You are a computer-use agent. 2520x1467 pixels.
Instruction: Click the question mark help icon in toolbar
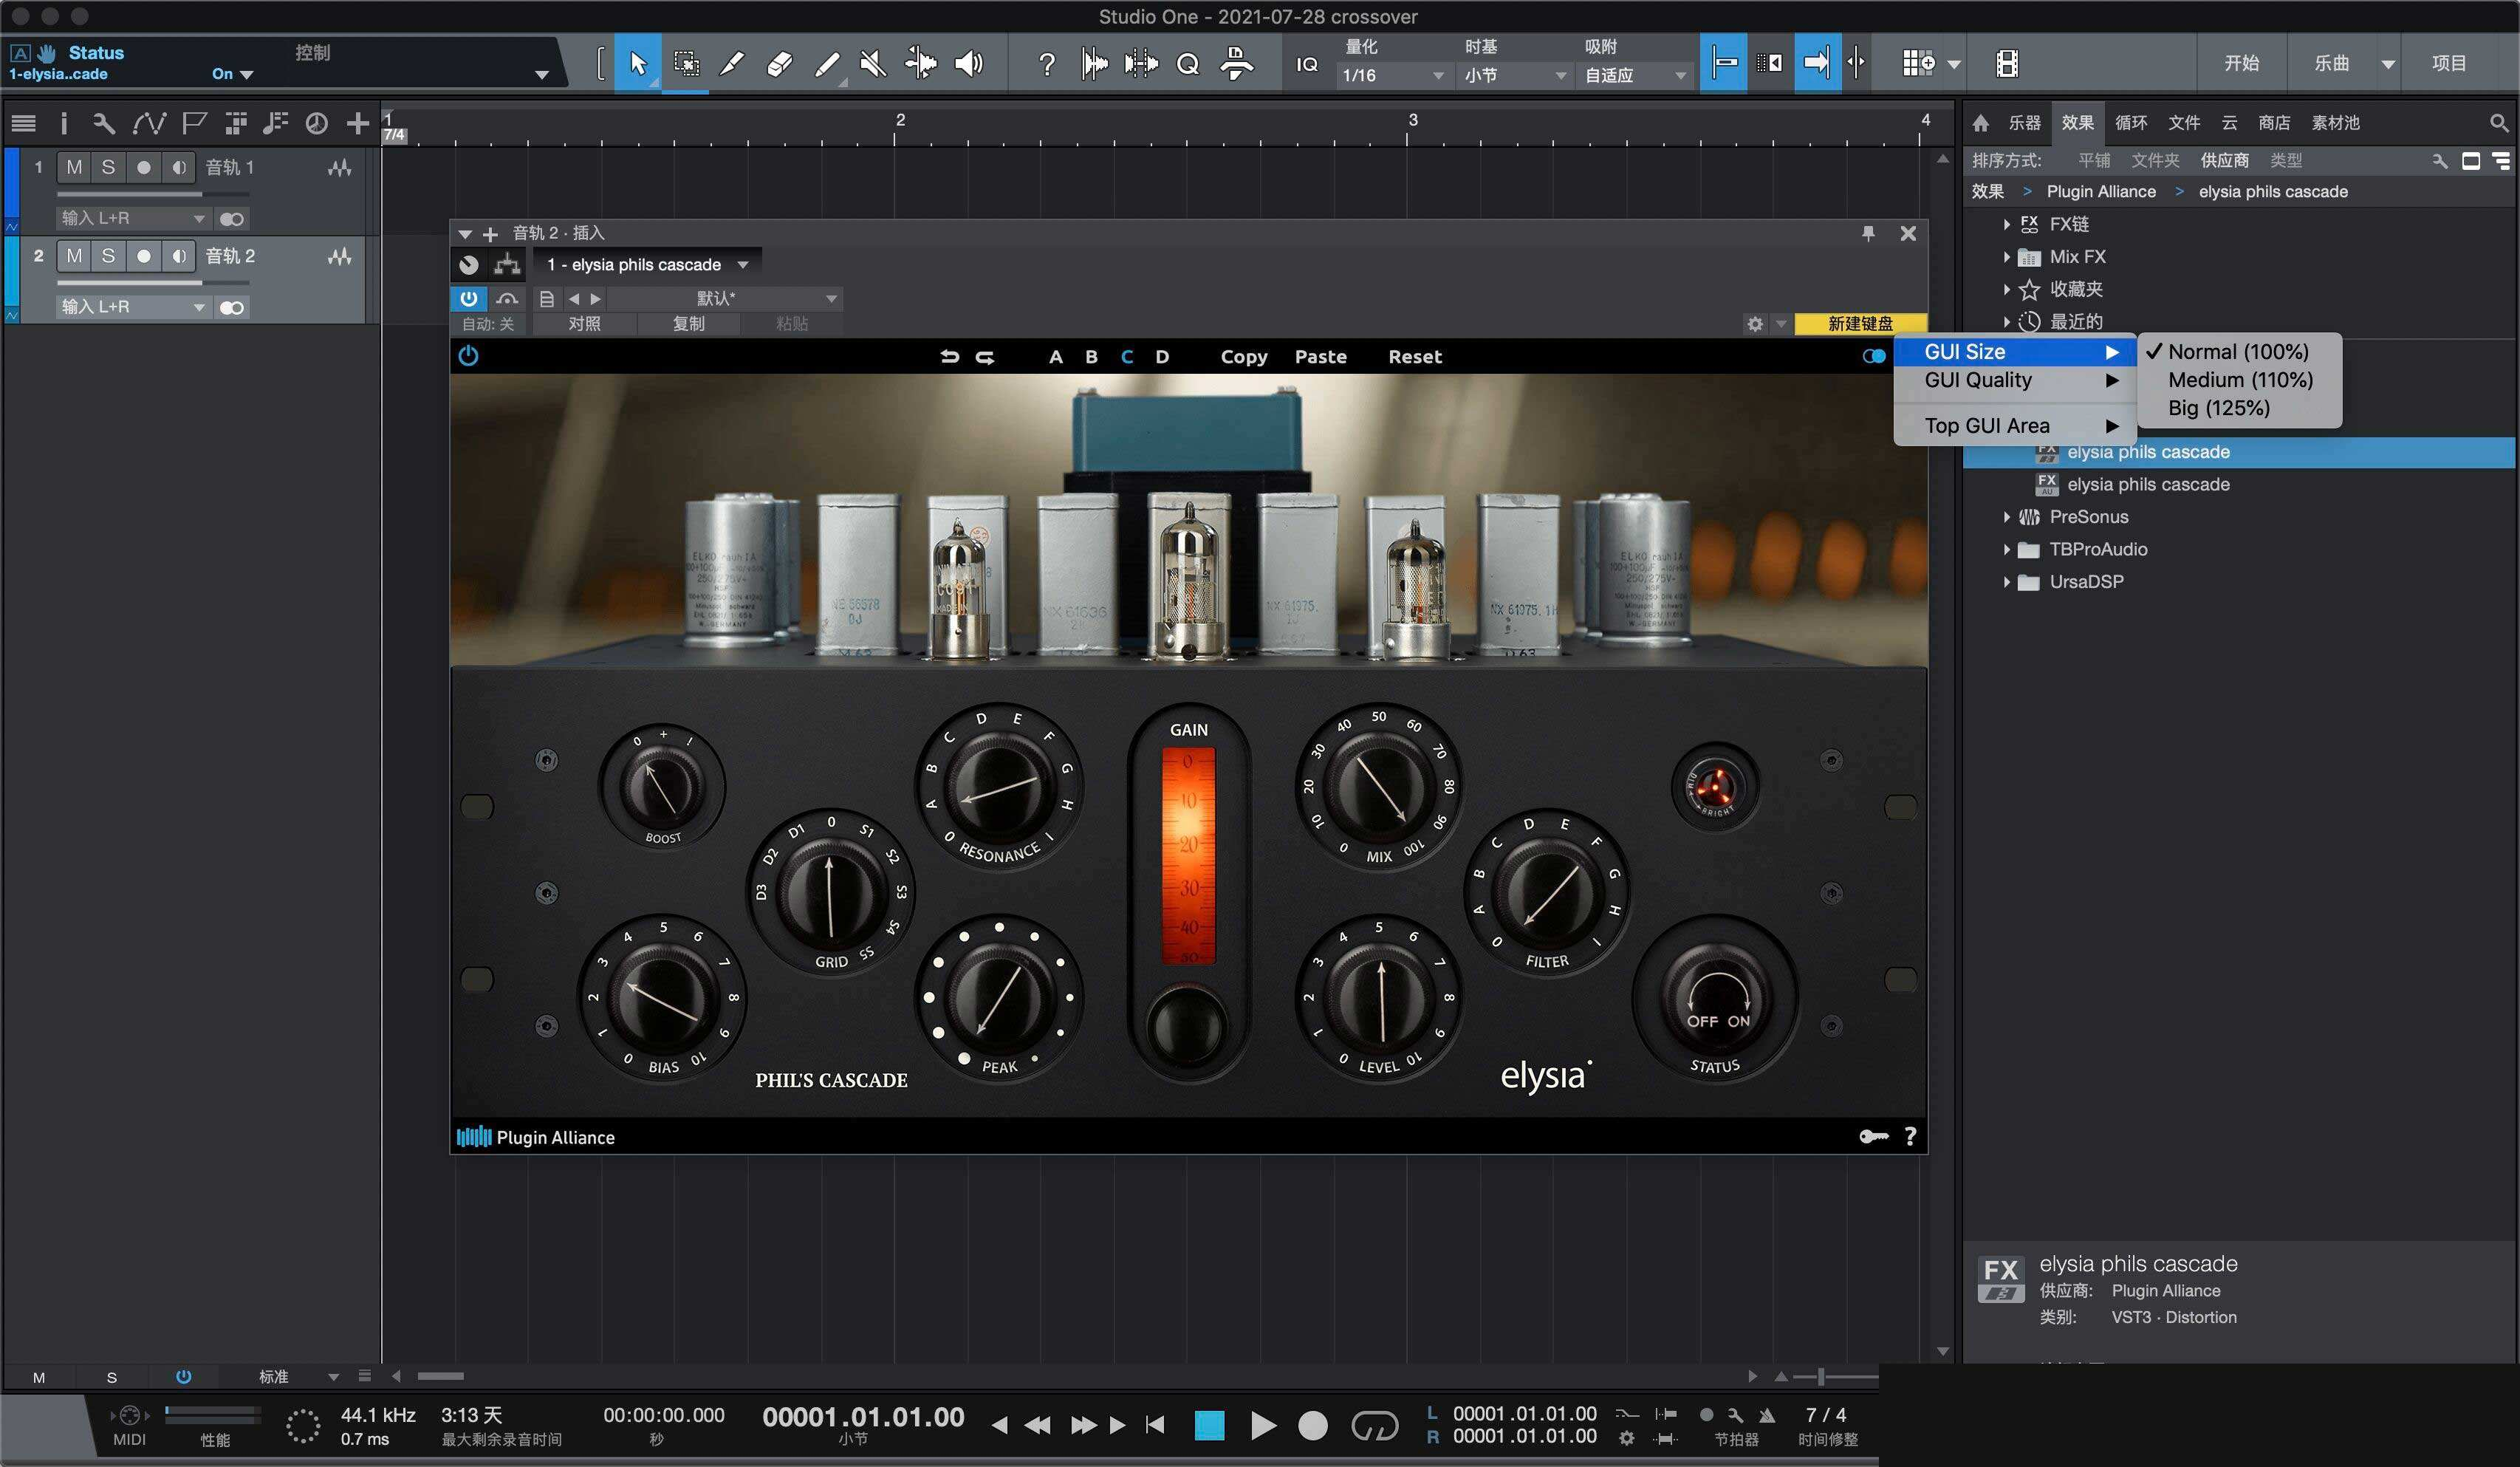(x=1046, y=64)
